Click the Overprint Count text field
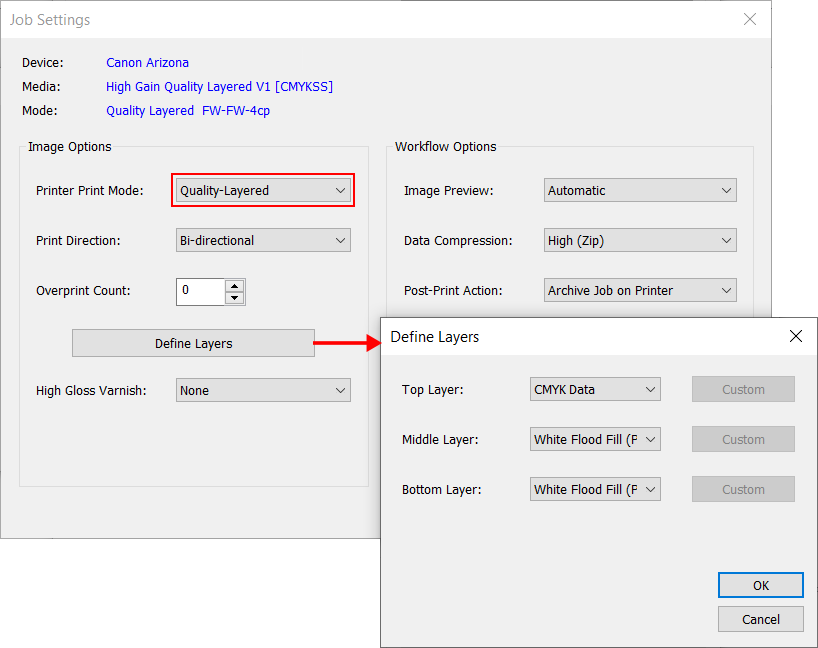This screenshot has width=818, height=648. (200, 291)
